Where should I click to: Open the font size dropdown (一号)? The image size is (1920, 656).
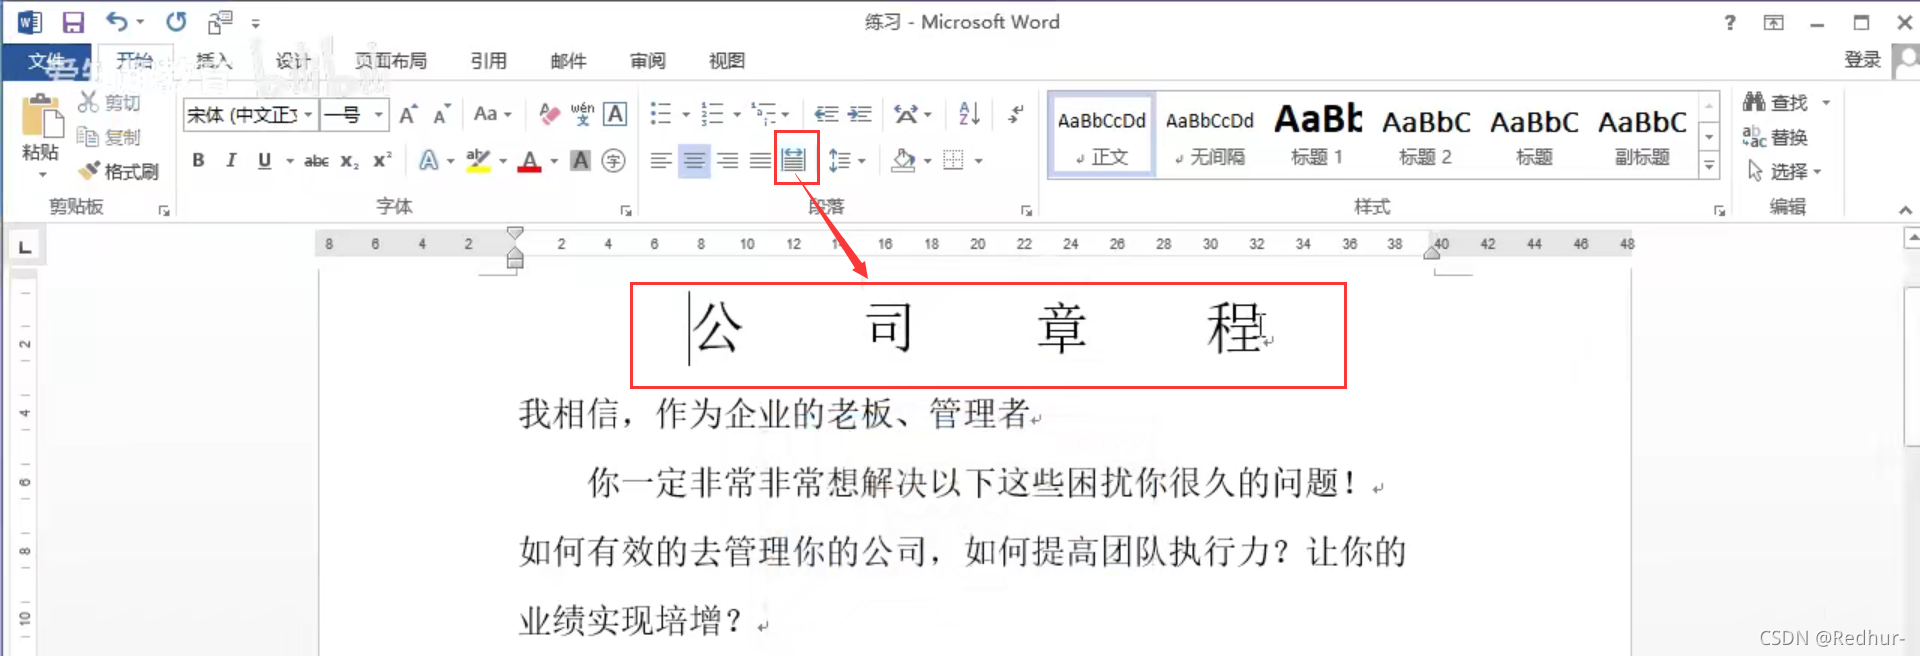pyautogui.click(x=378, y=114)
